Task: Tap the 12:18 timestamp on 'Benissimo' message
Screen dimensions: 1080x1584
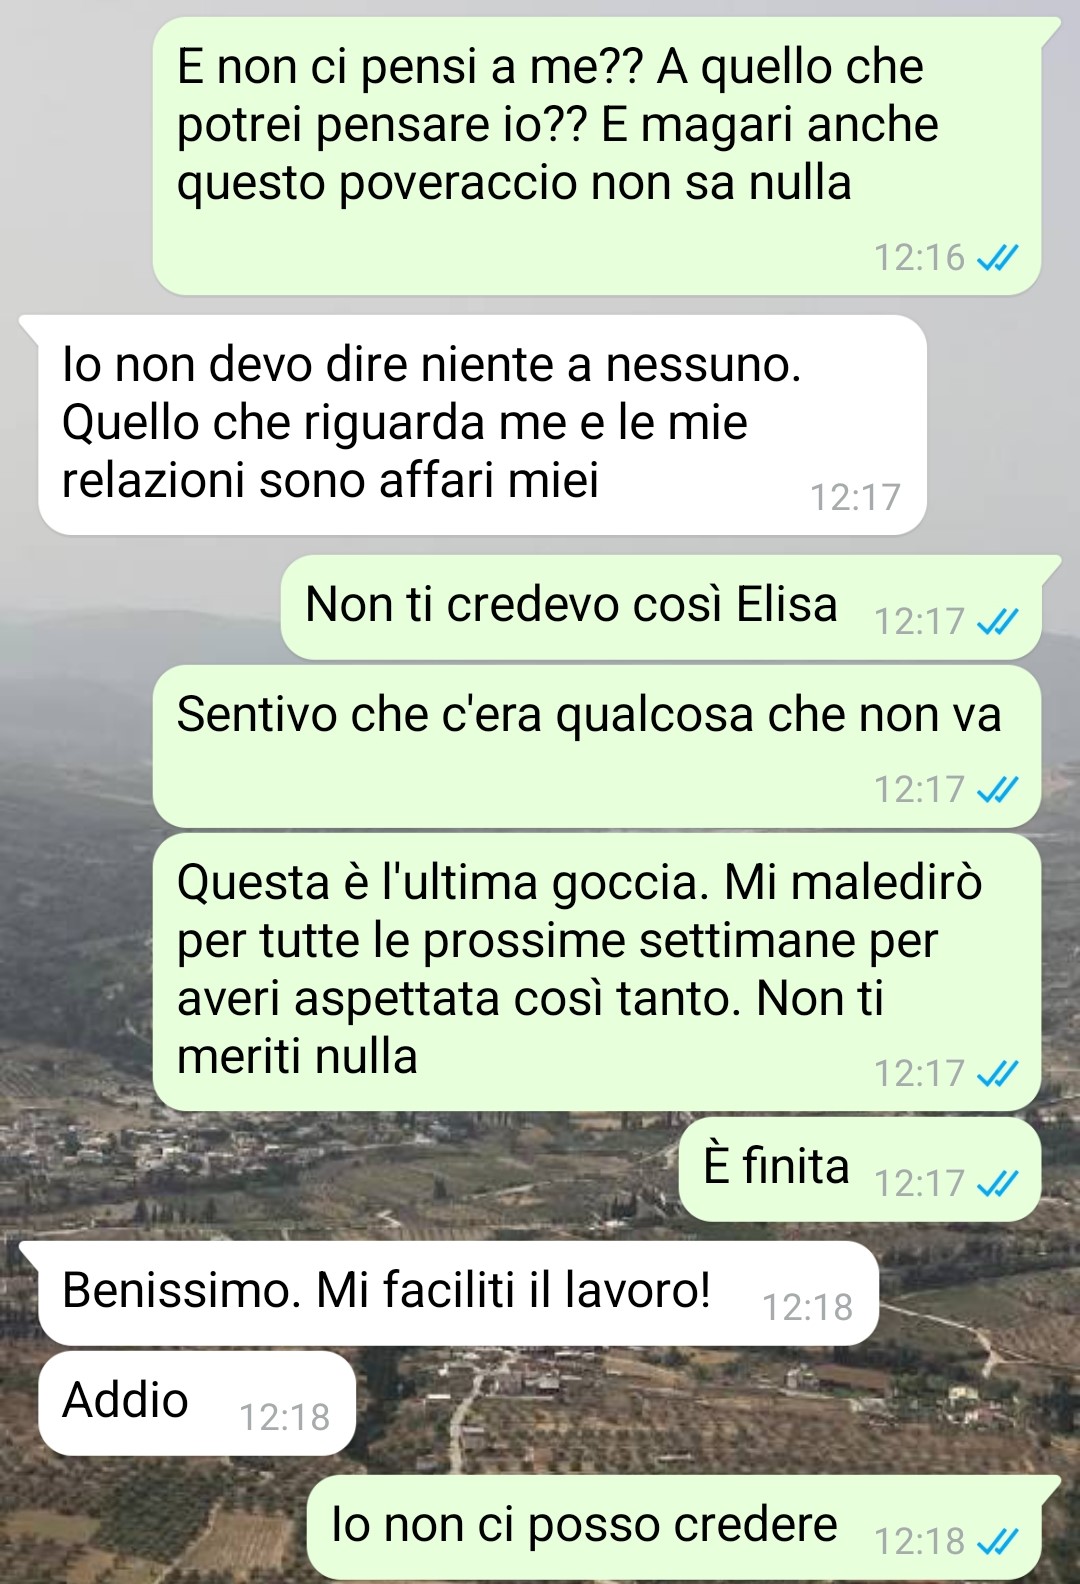Action: pos(808,1308)
